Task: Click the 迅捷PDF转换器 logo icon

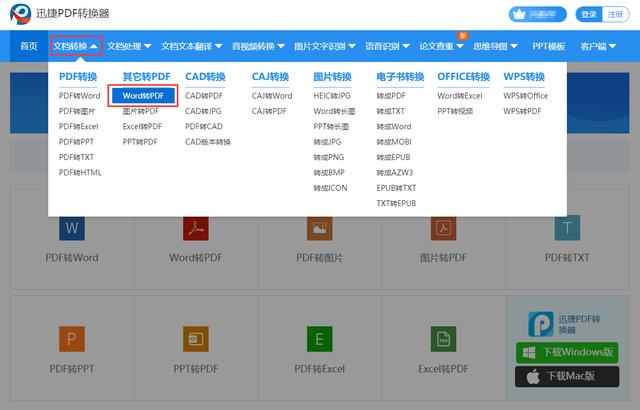Action: click(x=20, y=13)
